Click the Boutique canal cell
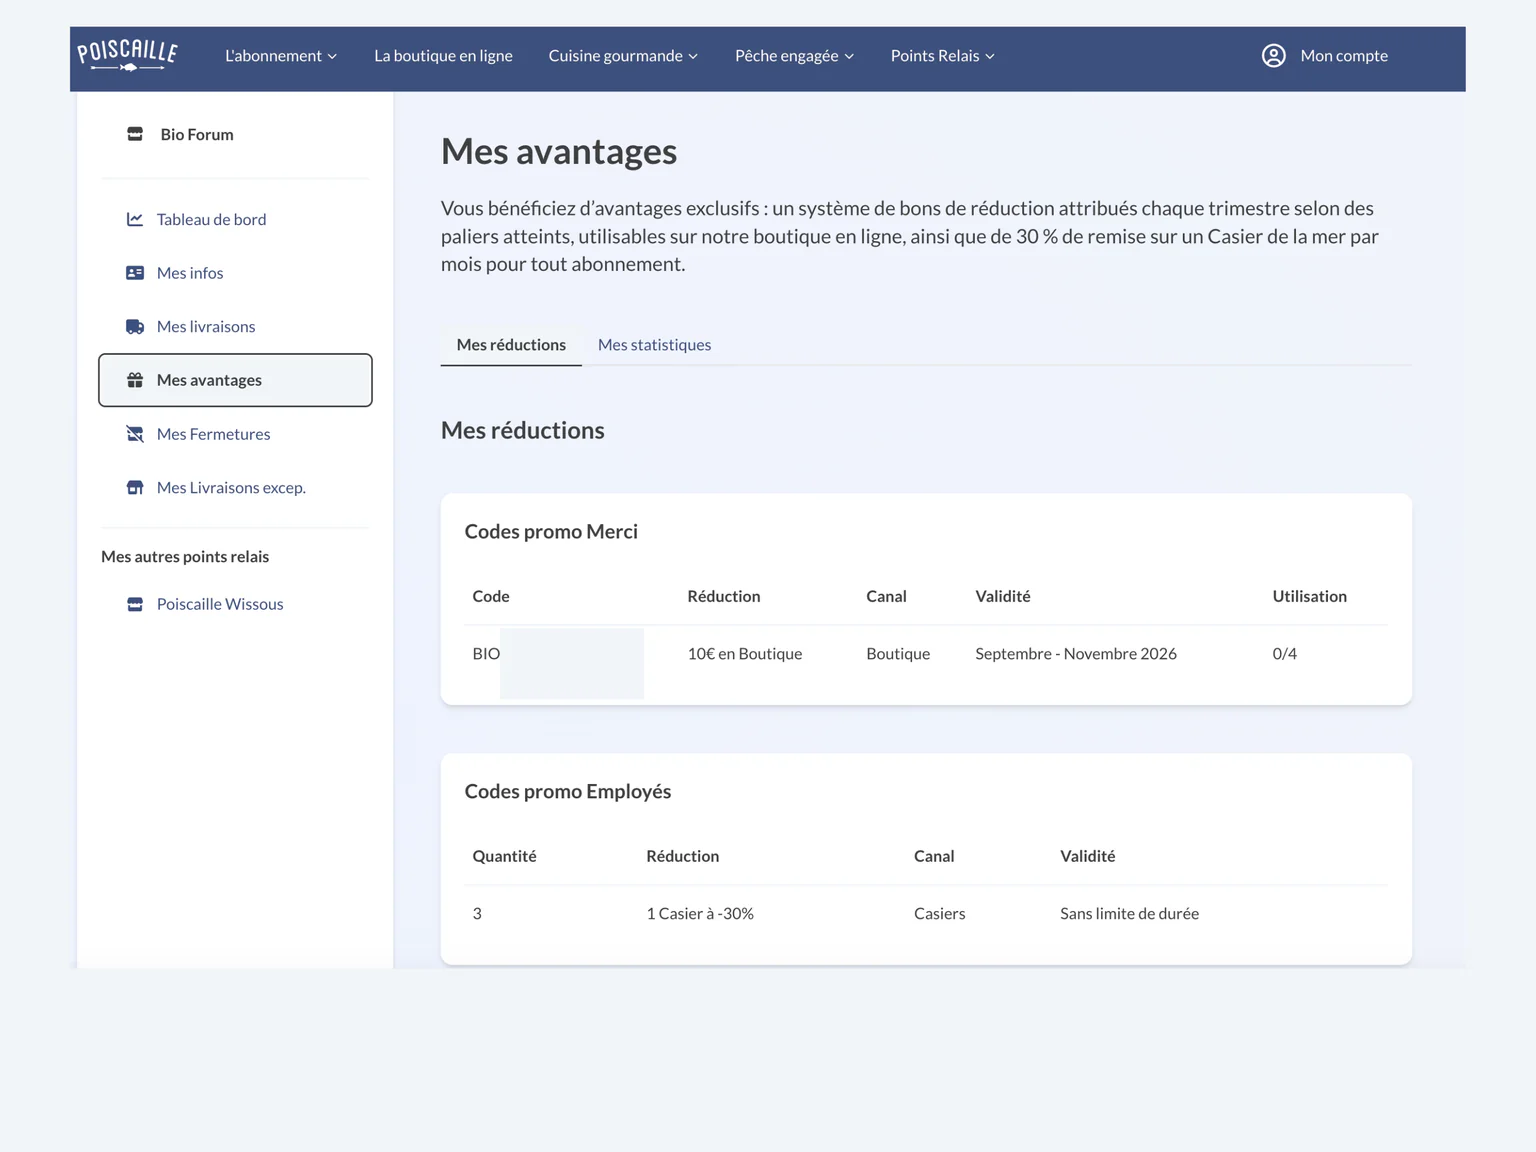This screenshot has width=1536, height=1152. click(x=898, y=654)
